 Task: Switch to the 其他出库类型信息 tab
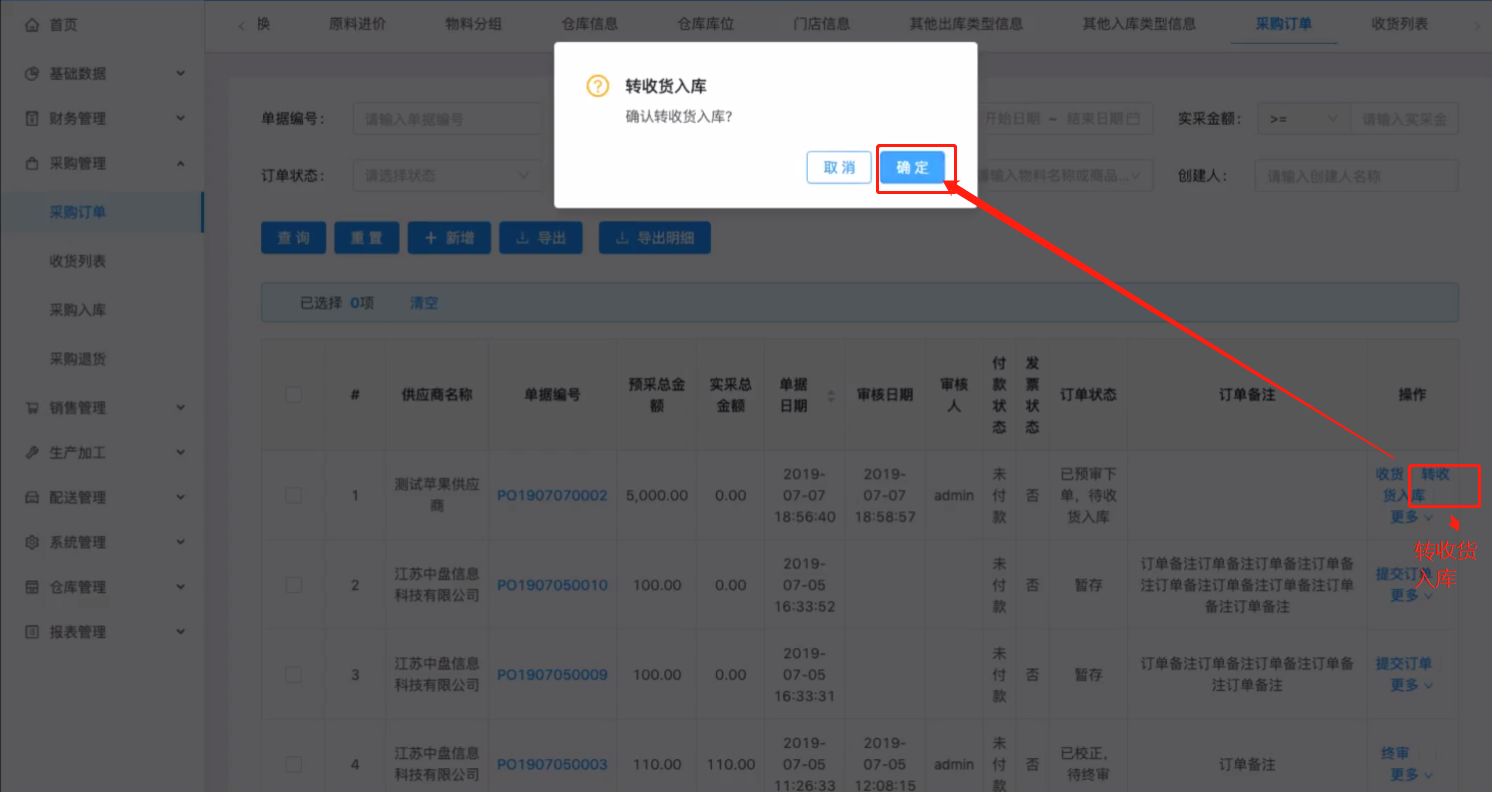966,24
